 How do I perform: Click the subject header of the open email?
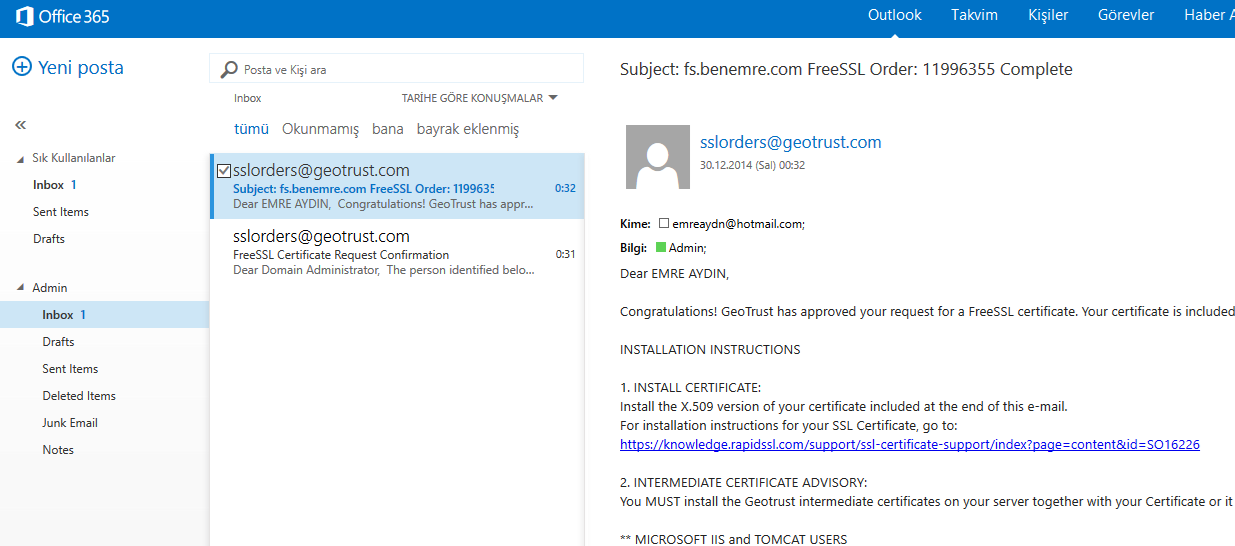[846, 69]
